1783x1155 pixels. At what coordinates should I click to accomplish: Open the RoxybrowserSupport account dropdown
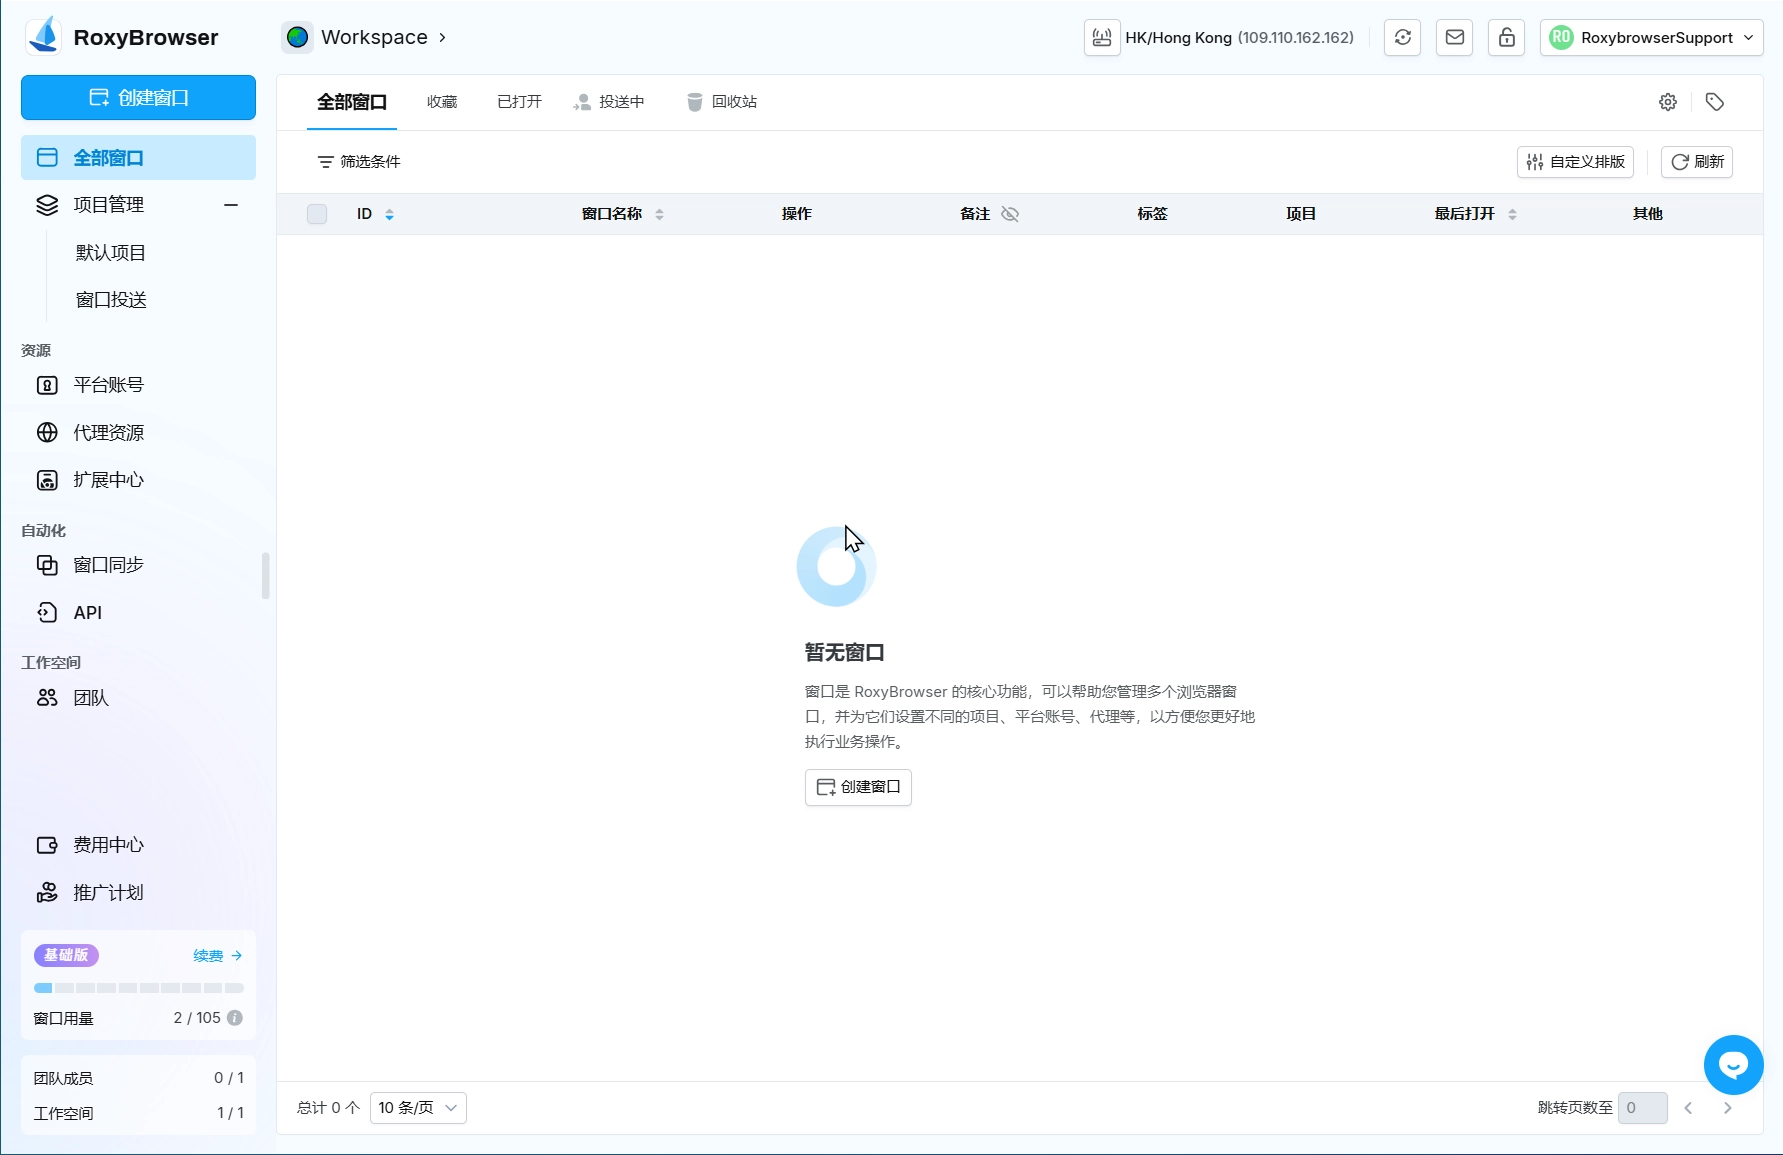click(x=1651, y=38)
